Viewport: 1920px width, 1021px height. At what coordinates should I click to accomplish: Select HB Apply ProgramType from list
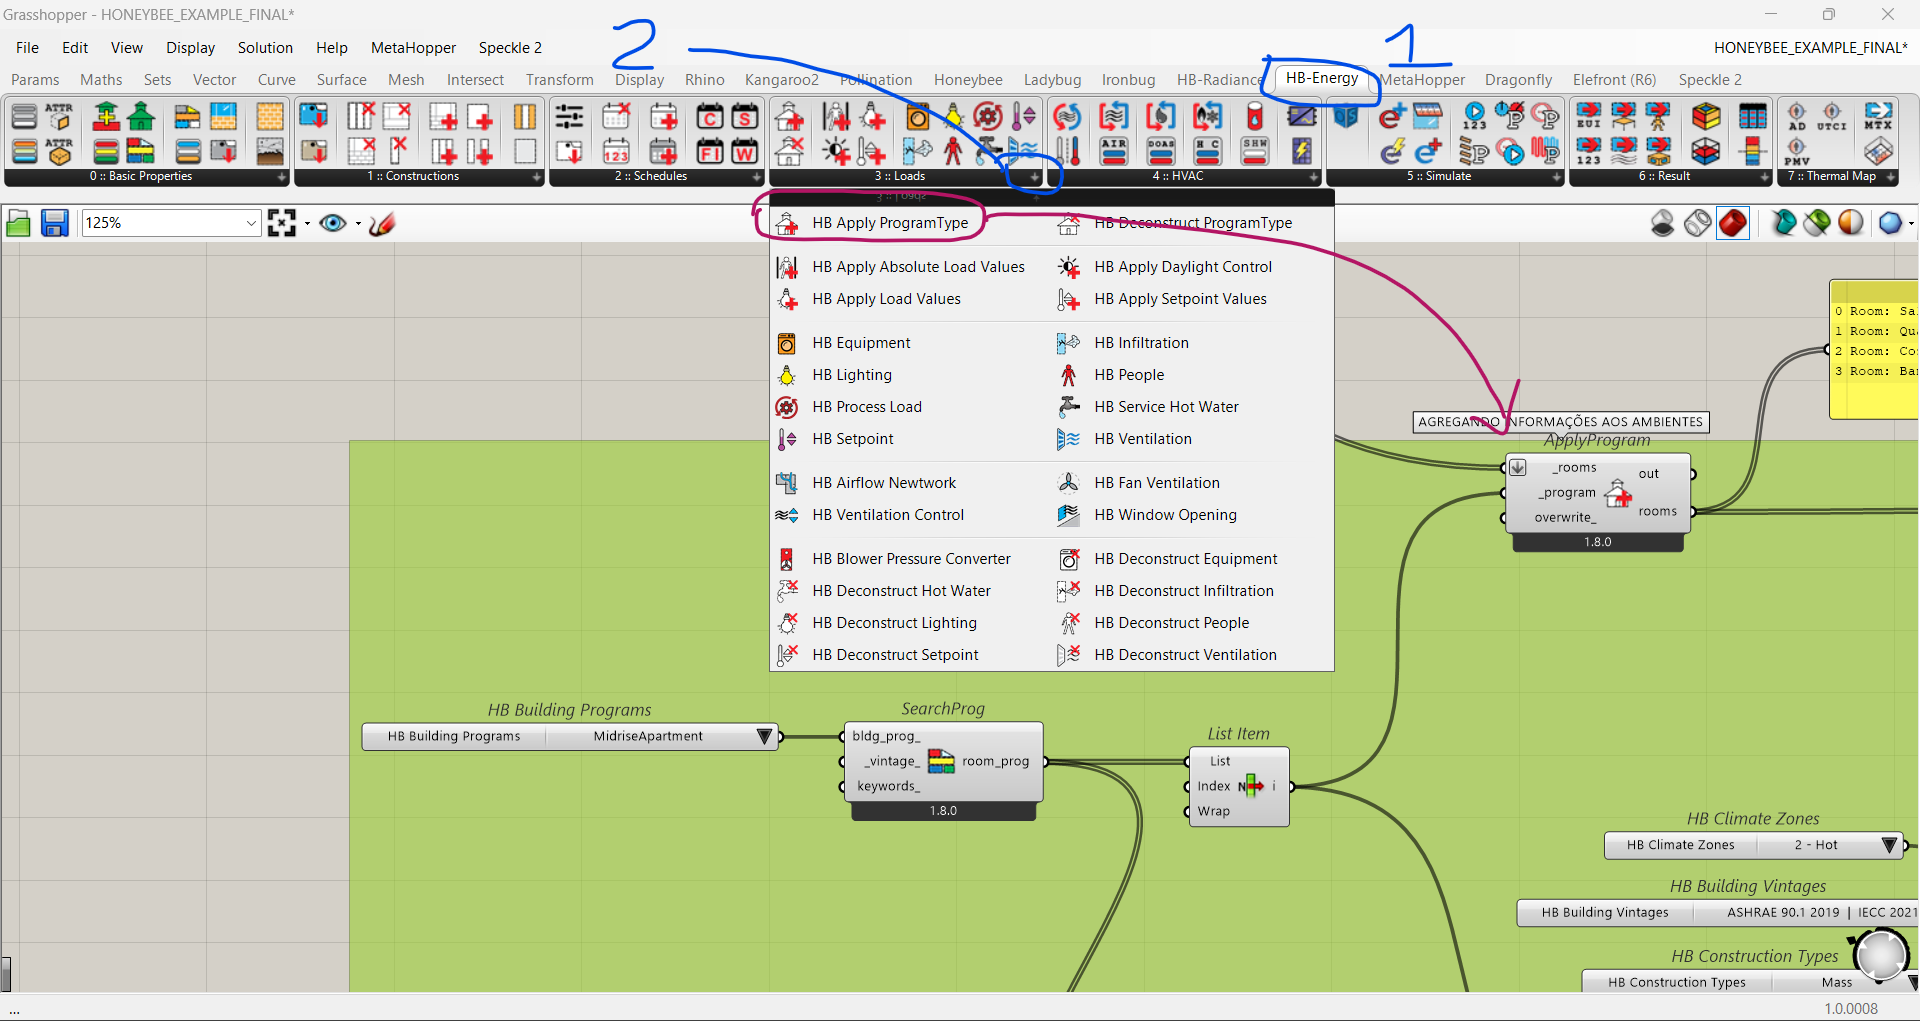click(890, 223)
